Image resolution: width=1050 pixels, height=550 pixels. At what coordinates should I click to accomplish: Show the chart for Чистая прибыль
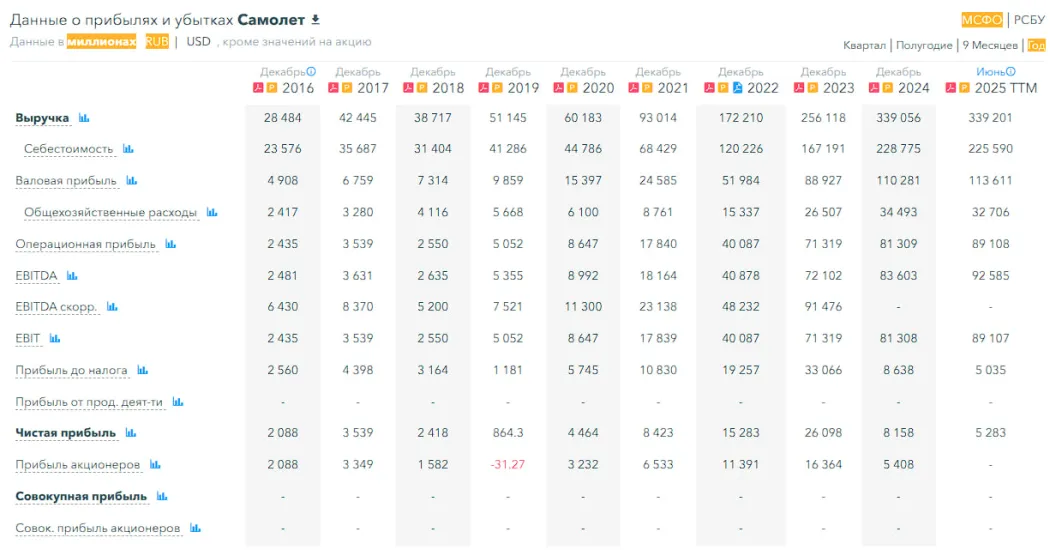(x=131, y=433)
